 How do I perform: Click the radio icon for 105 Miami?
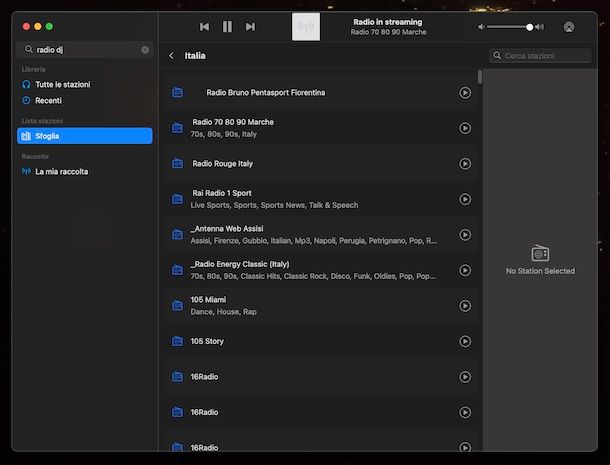(177, 305)
